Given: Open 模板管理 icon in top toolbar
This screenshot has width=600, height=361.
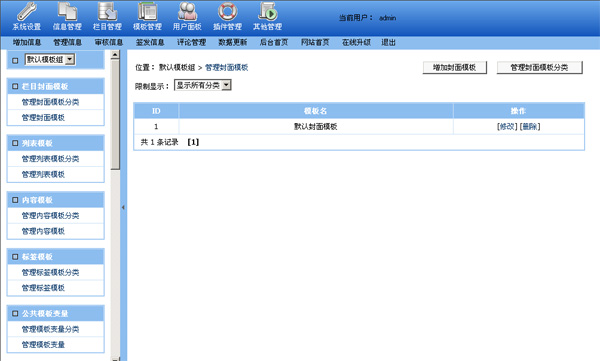Looking at the screenshot, I should [147, 11].
